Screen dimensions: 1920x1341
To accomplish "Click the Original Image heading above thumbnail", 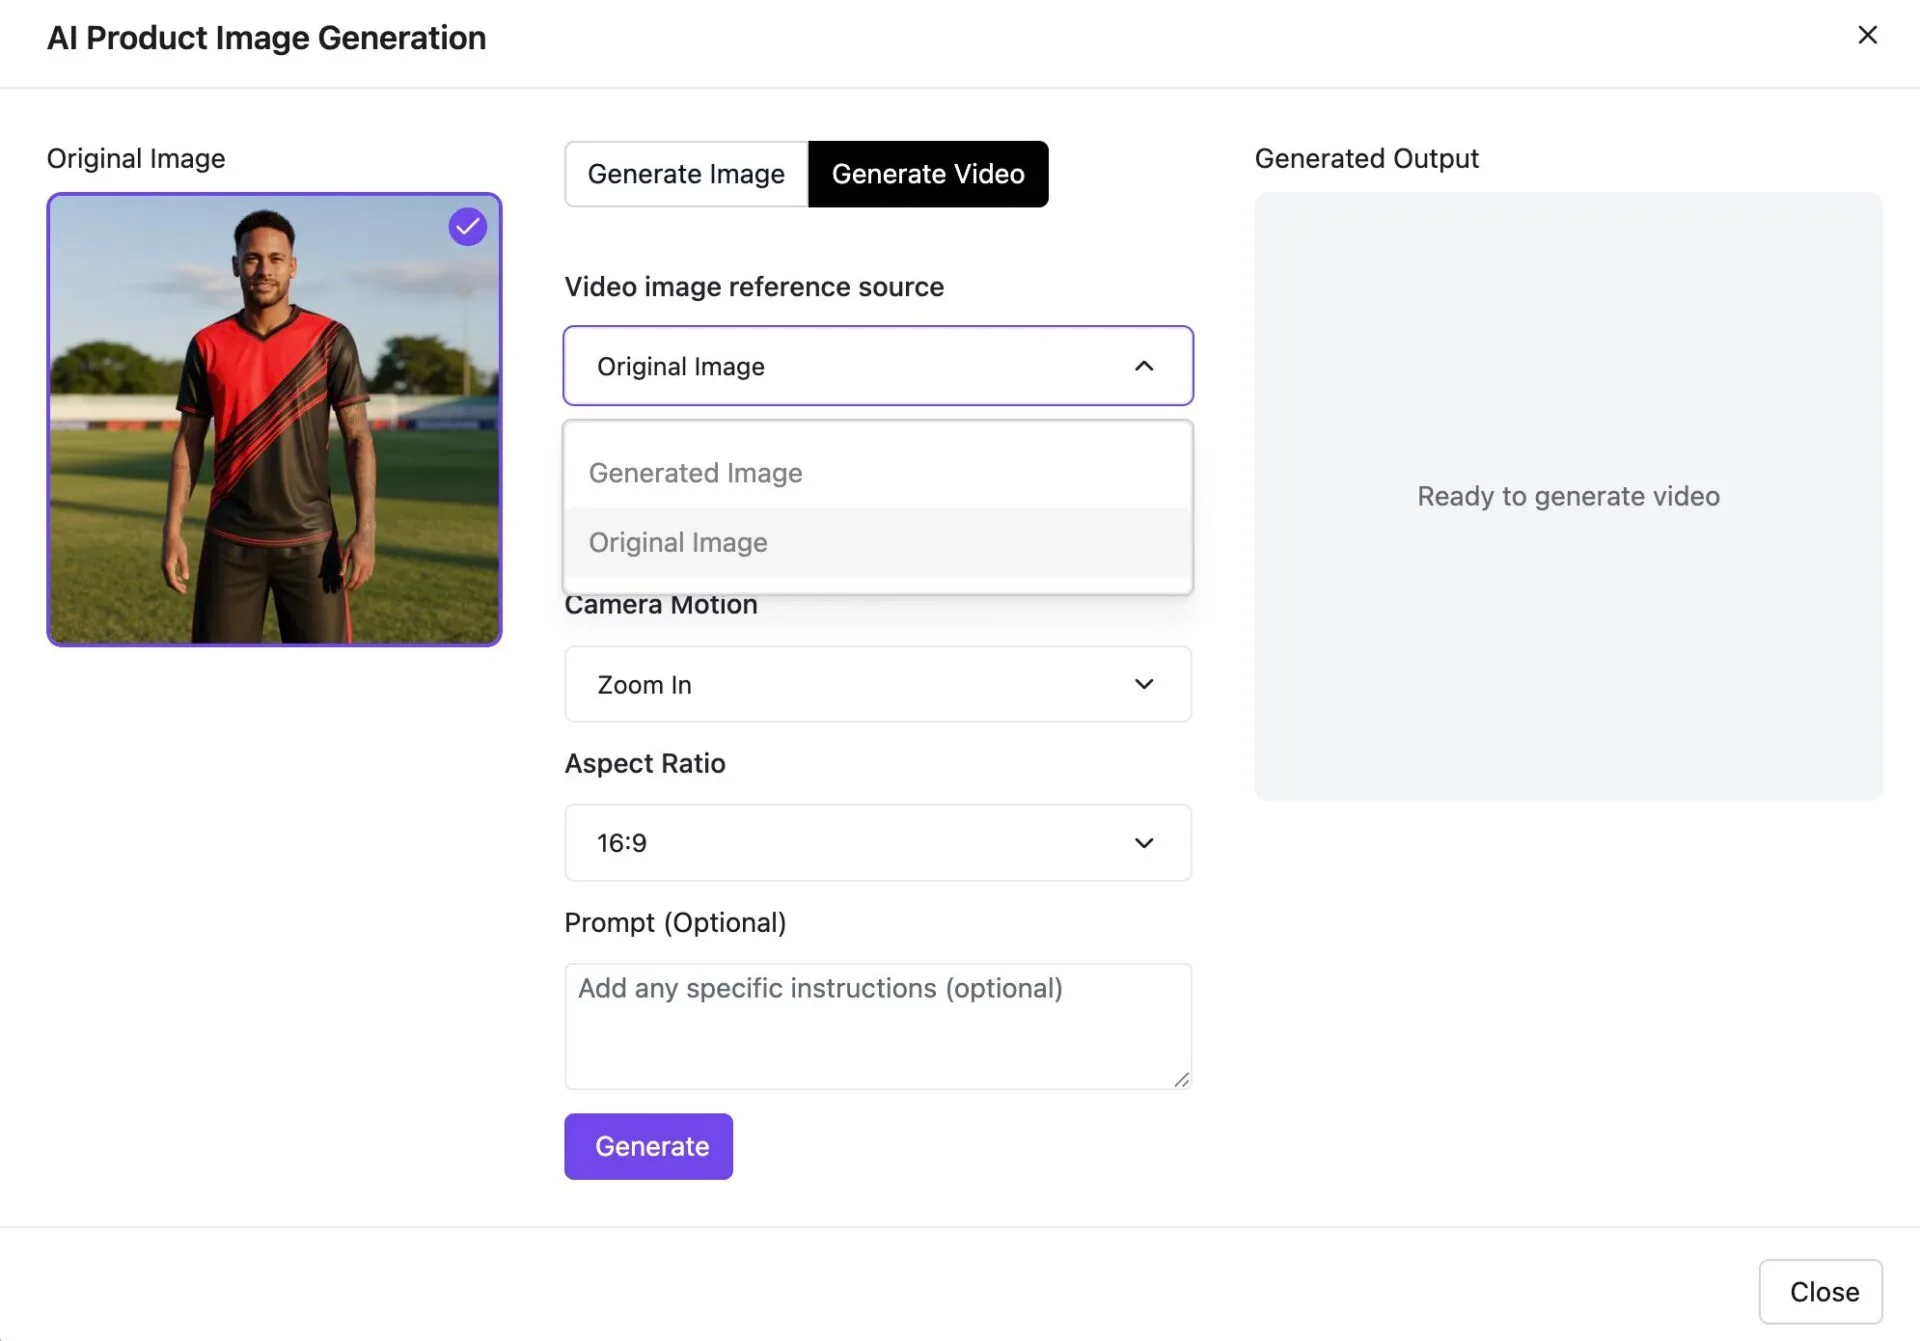I will click(136, 158).
